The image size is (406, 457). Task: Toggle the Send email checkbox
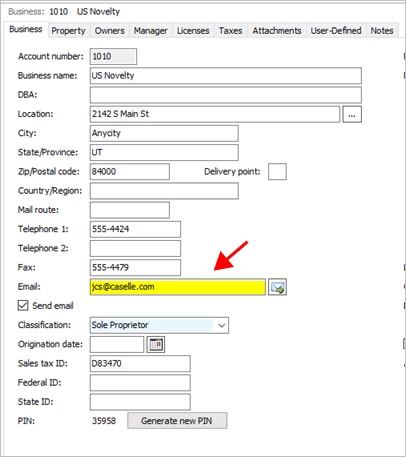[23, 305]
